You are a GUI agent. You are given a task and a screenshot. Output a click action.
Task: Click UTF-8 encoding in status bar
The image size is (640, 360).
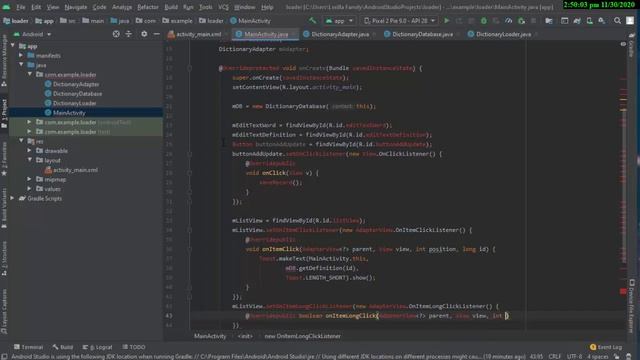(x=574, y=356)
